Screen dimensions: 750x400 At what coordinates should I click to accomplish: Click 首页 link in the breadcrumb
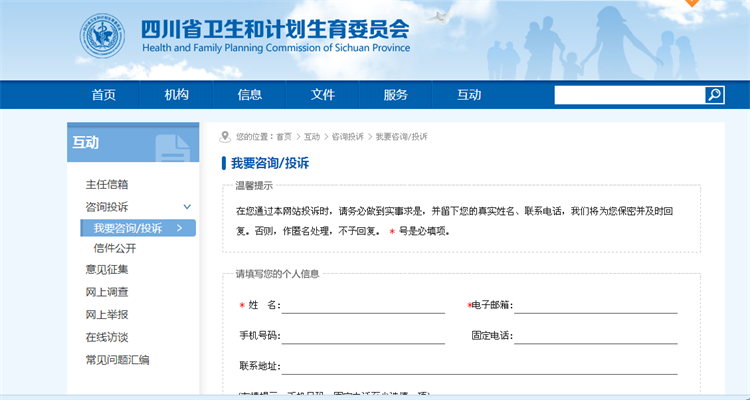(285, 137)
